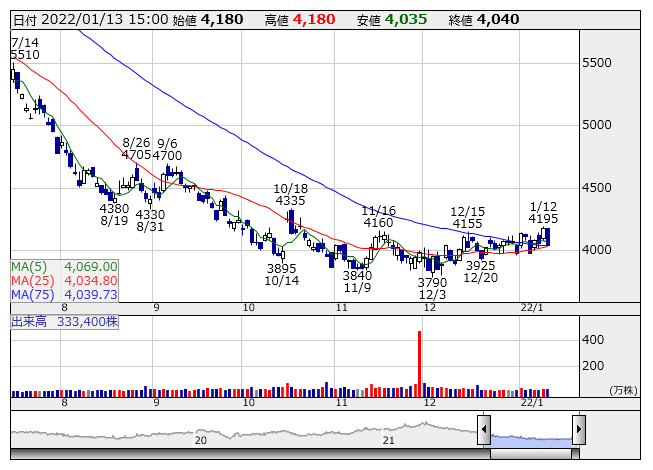Click the 4380 8/19 low label

coord(114,214)
